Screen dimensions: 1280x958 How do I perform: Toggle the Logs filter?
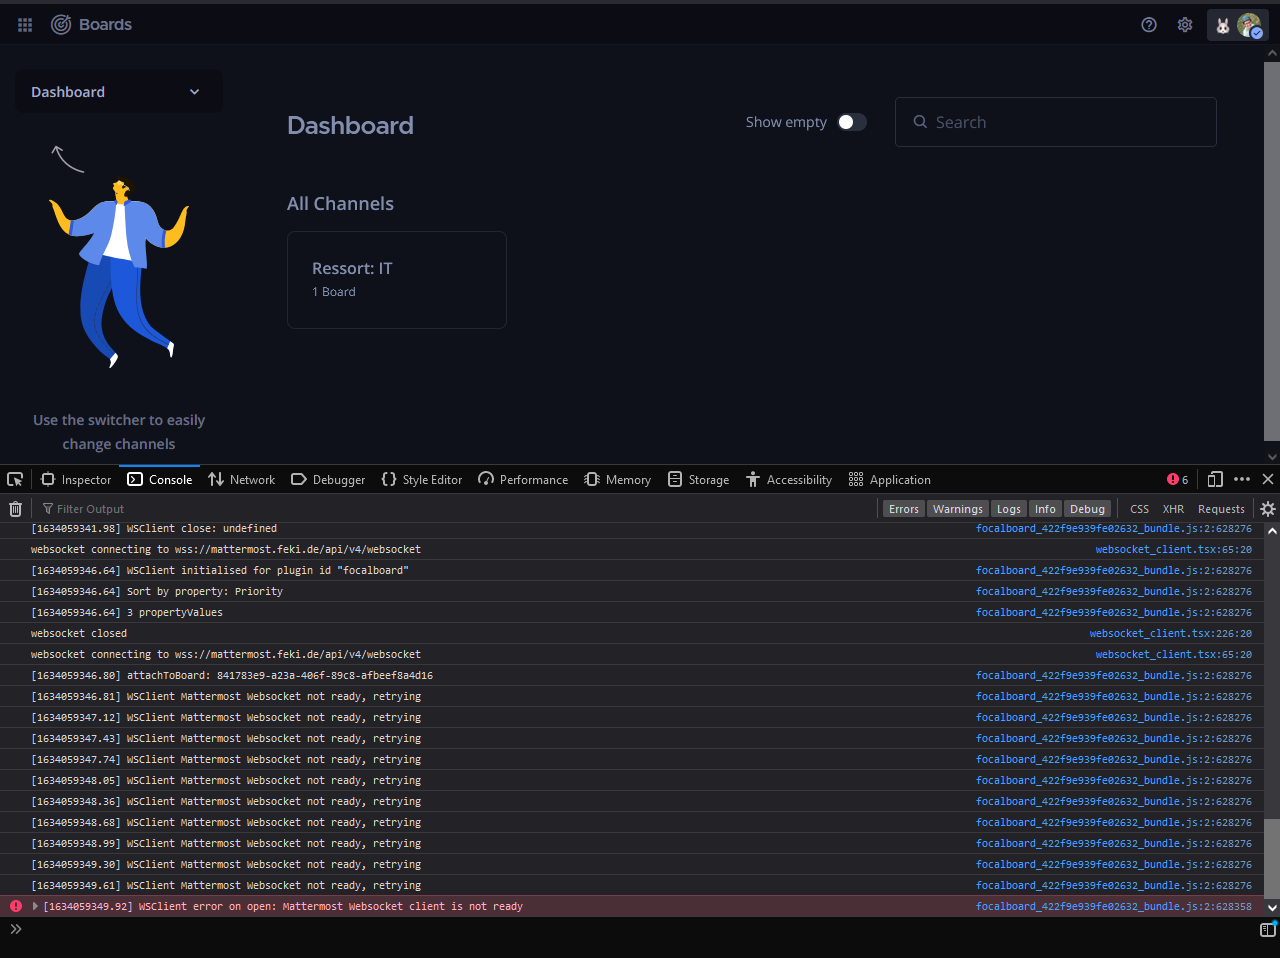1009,509
